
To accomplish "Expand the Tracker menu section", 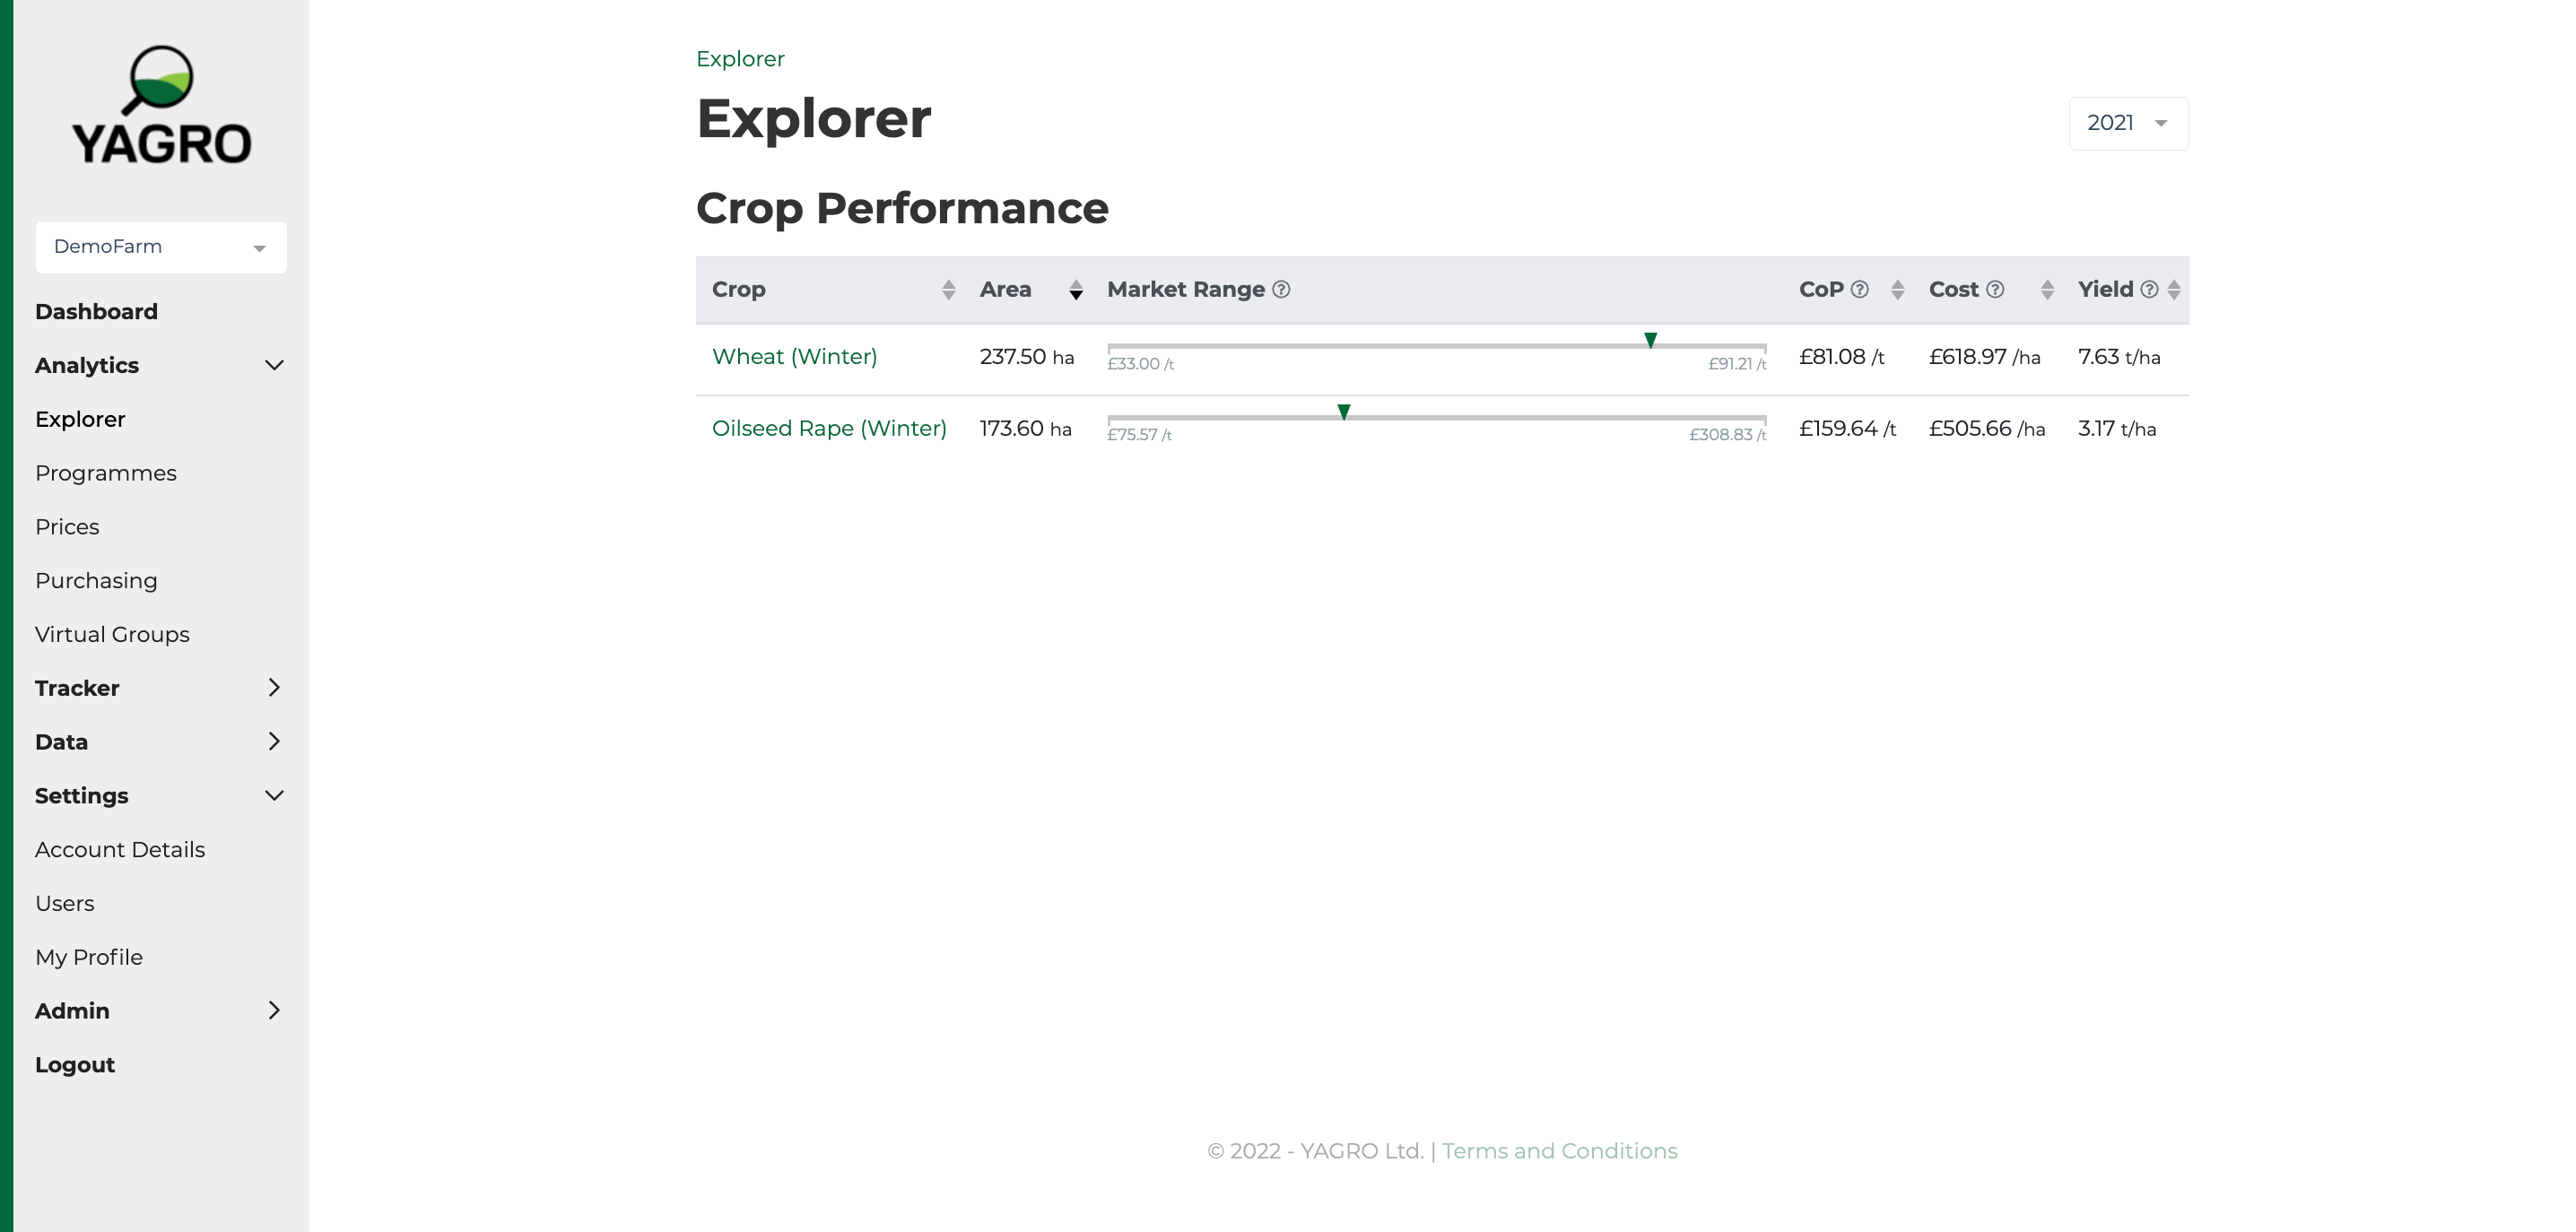I will click(274, 688).
